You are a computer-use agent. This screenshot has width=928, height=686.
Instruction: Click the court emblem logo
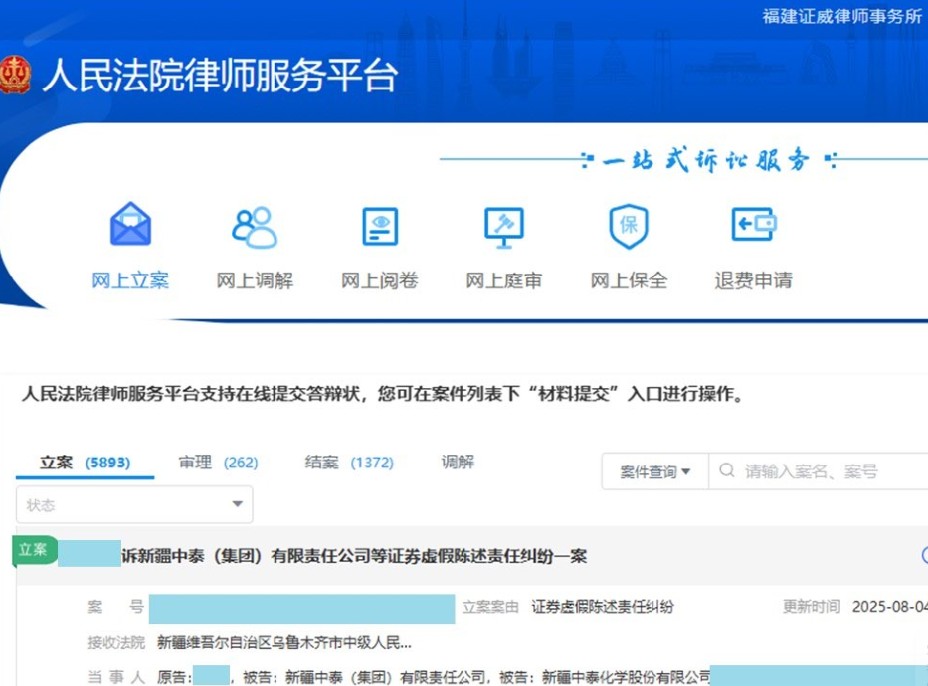coord(15,75)
